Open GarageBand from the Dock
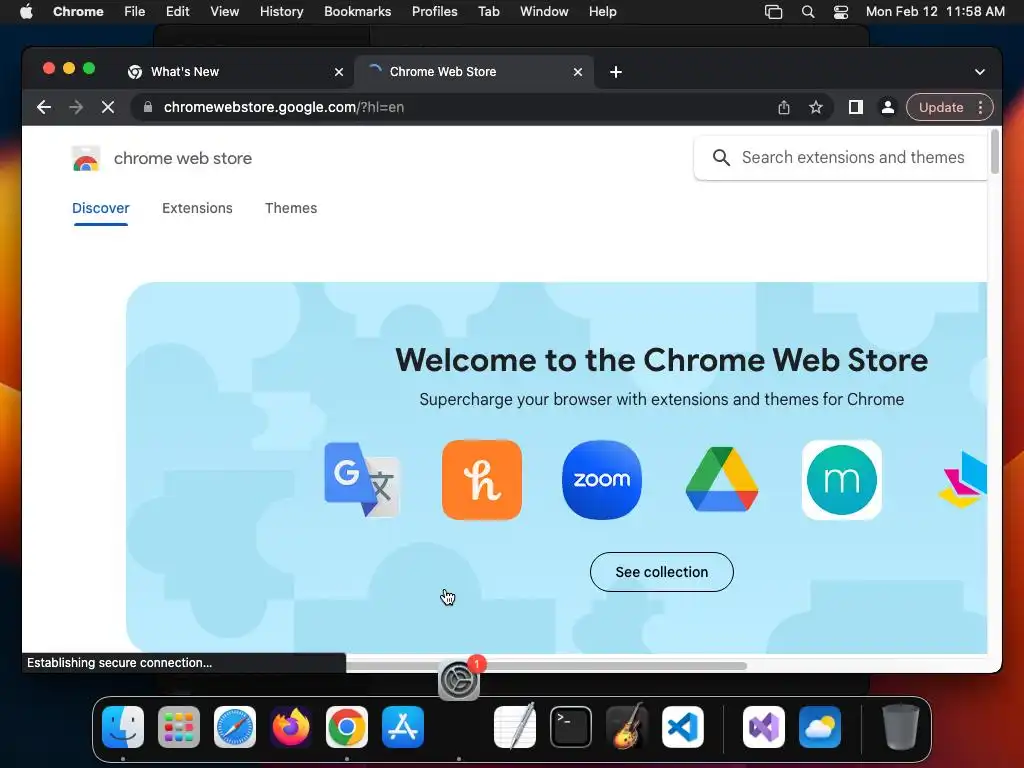Screen dimensions: 1024x768 tap(627, 727)
